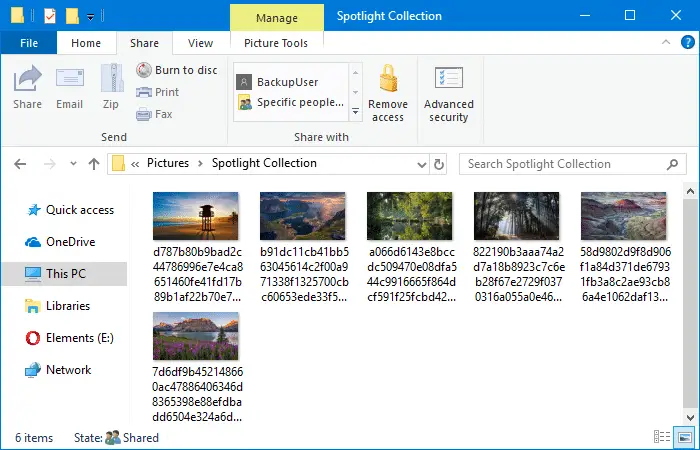Click the search magnifier icon
Image resolution: width=700 pixels, height=450 pixels.
tap(672, 164)
